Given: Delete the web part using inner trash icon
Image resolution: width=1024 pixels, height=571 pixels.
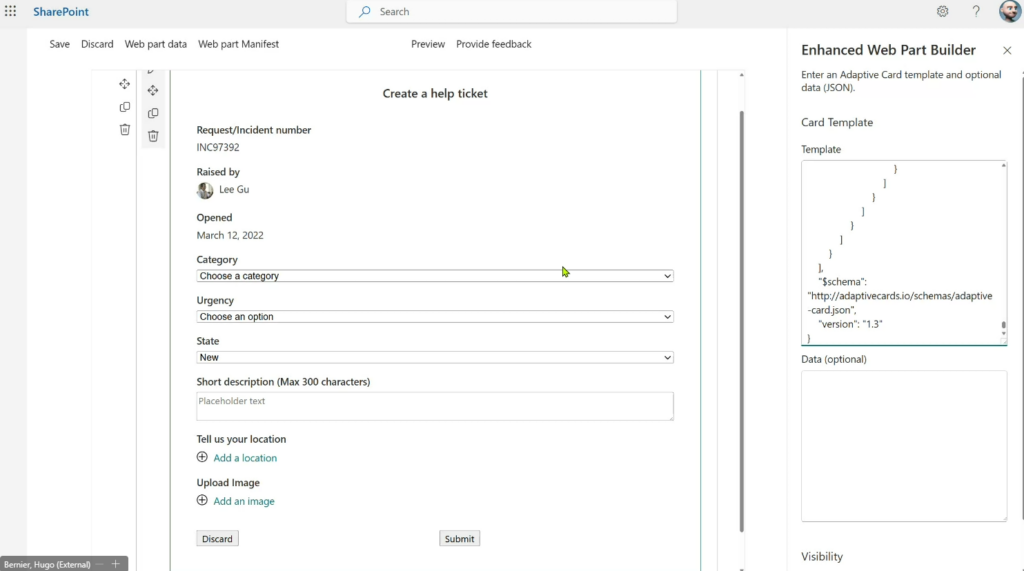Looking at the screenshot, I should point(153,136).
